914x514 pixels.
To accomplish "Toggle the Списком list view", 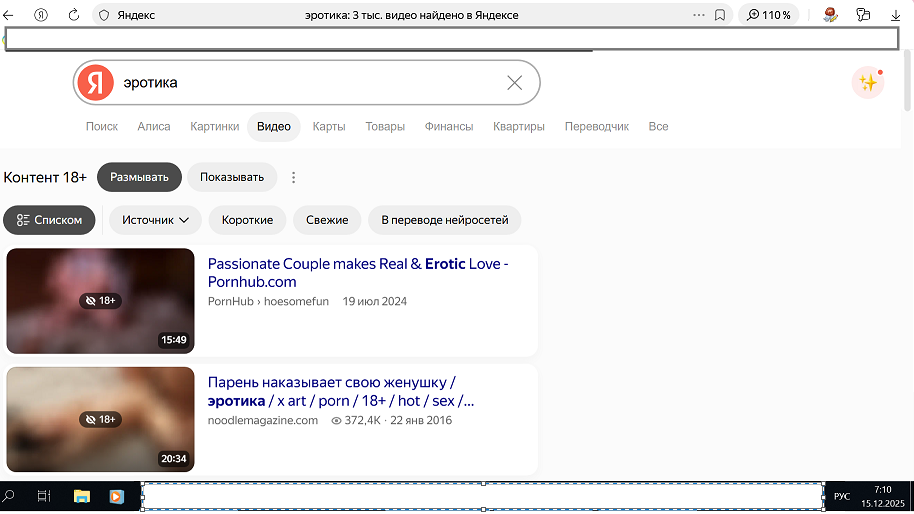I will (49, 220).
